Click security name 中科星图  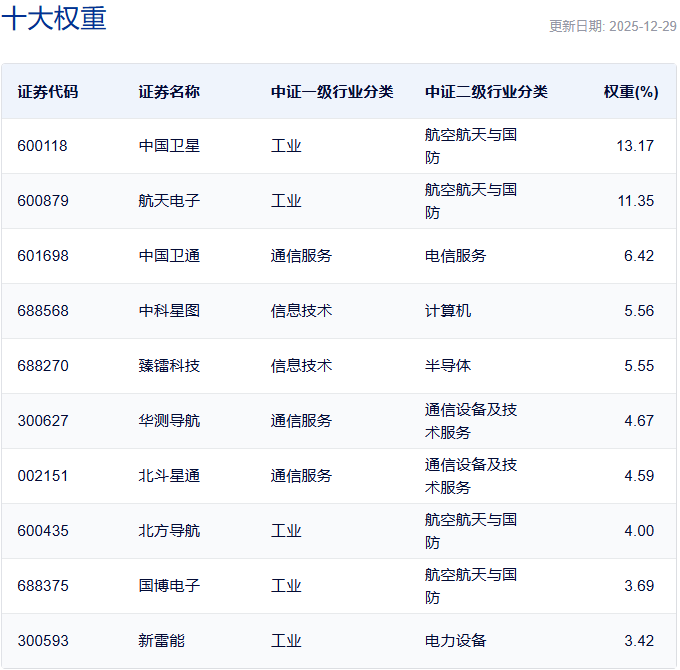[169, 311]
